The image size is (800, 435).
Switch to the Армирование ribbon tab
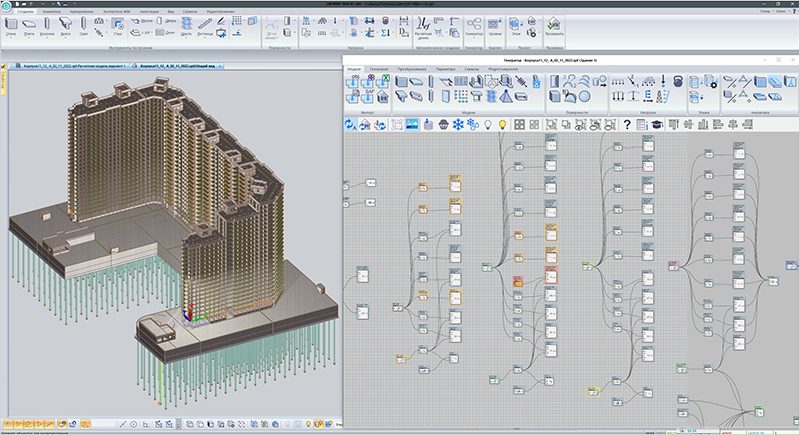coord(81,11)
